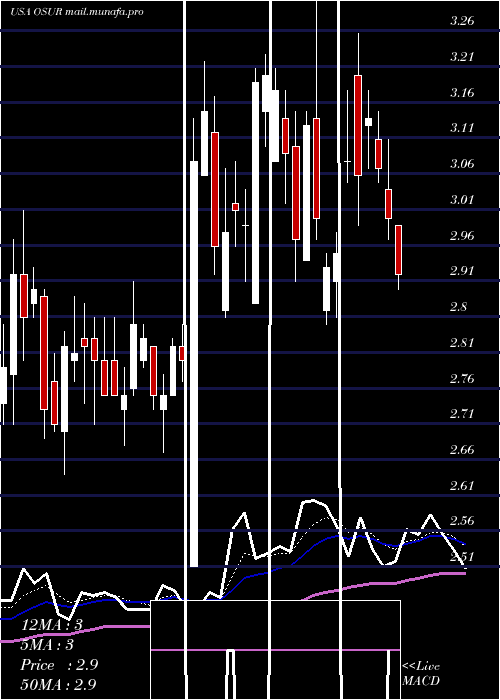Click the 2.71 price axis label
This screenshot has width=500, height=700.
tap(462, 414)
